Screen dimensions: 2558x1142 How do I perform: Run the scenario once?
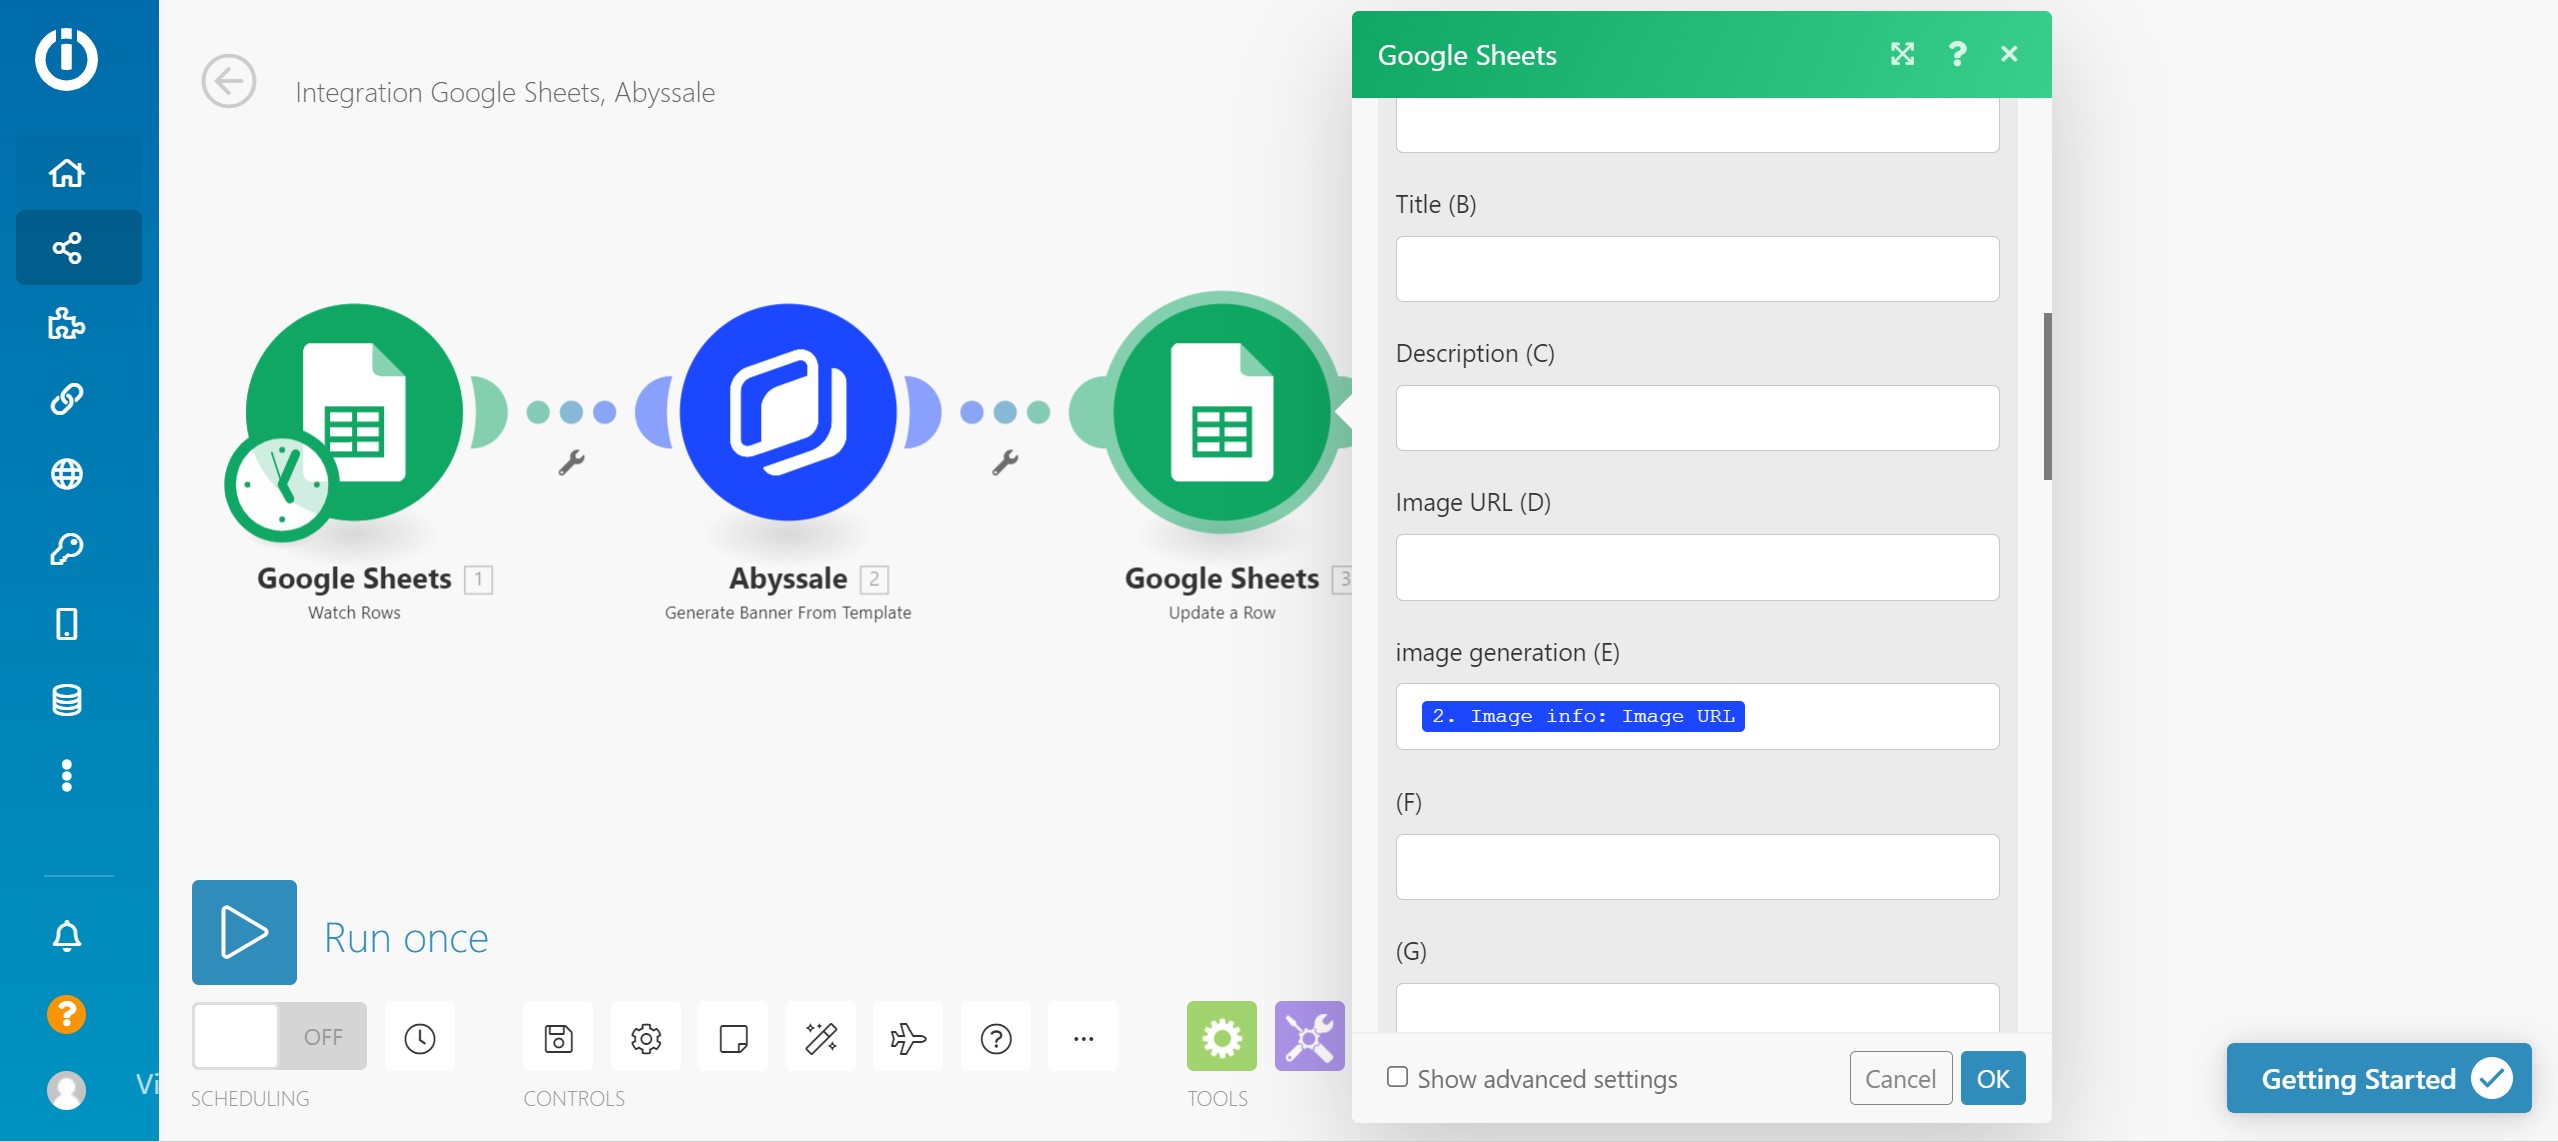click(x=244, y=932)
